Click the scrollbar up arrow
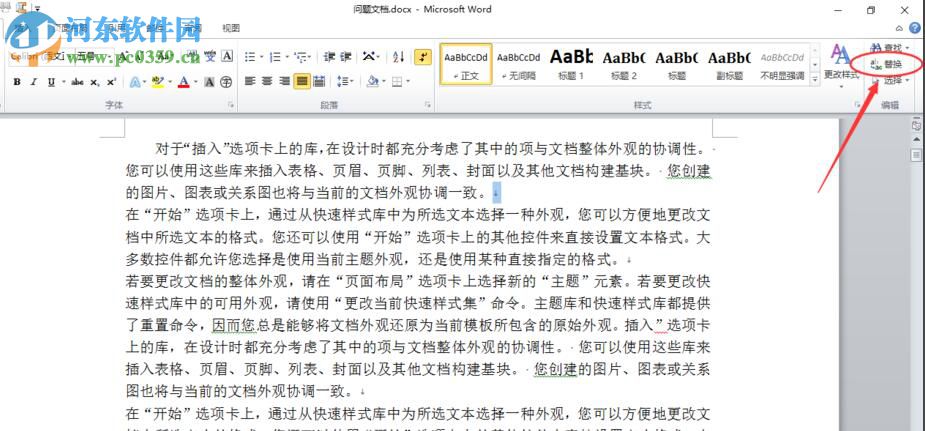 916,139
